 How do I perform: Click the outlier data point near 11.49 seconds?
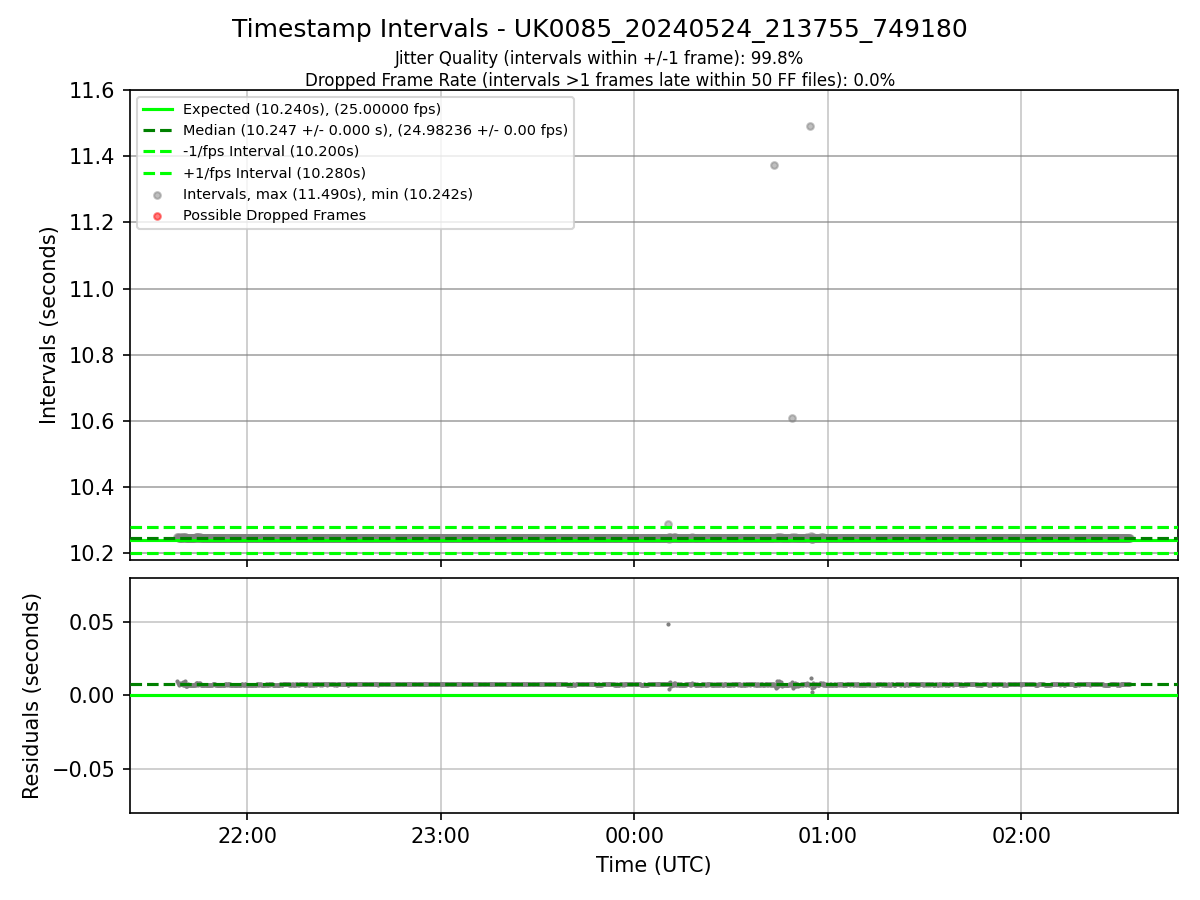pos(810,126)
